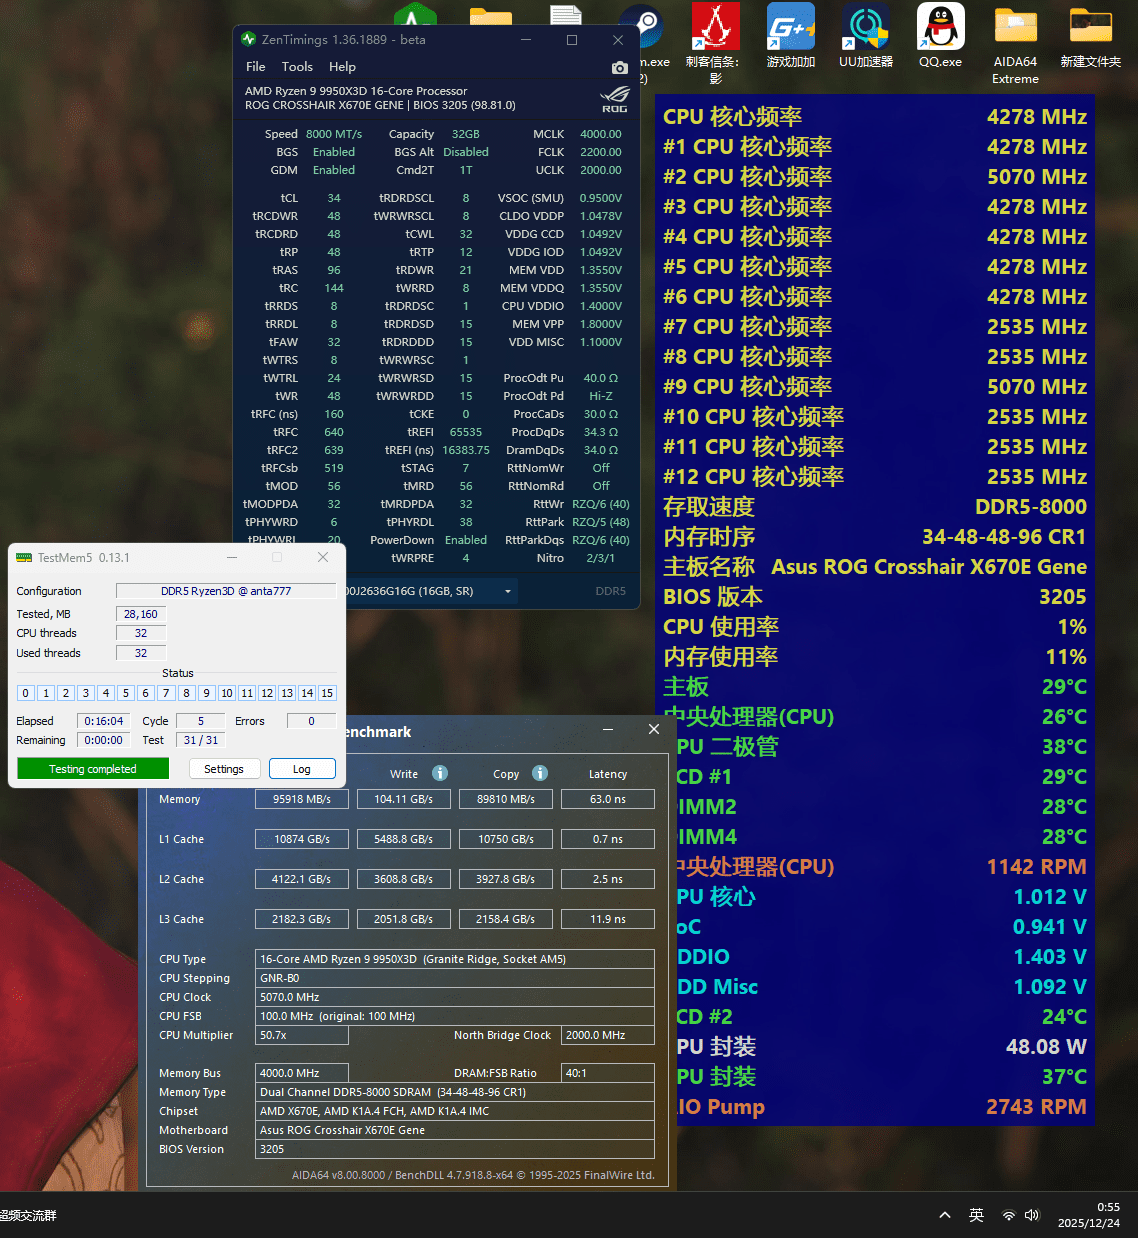Minimize the ZenTimings window
The width and height of the screenshot is (1138, 1238).
pos(526,40)
